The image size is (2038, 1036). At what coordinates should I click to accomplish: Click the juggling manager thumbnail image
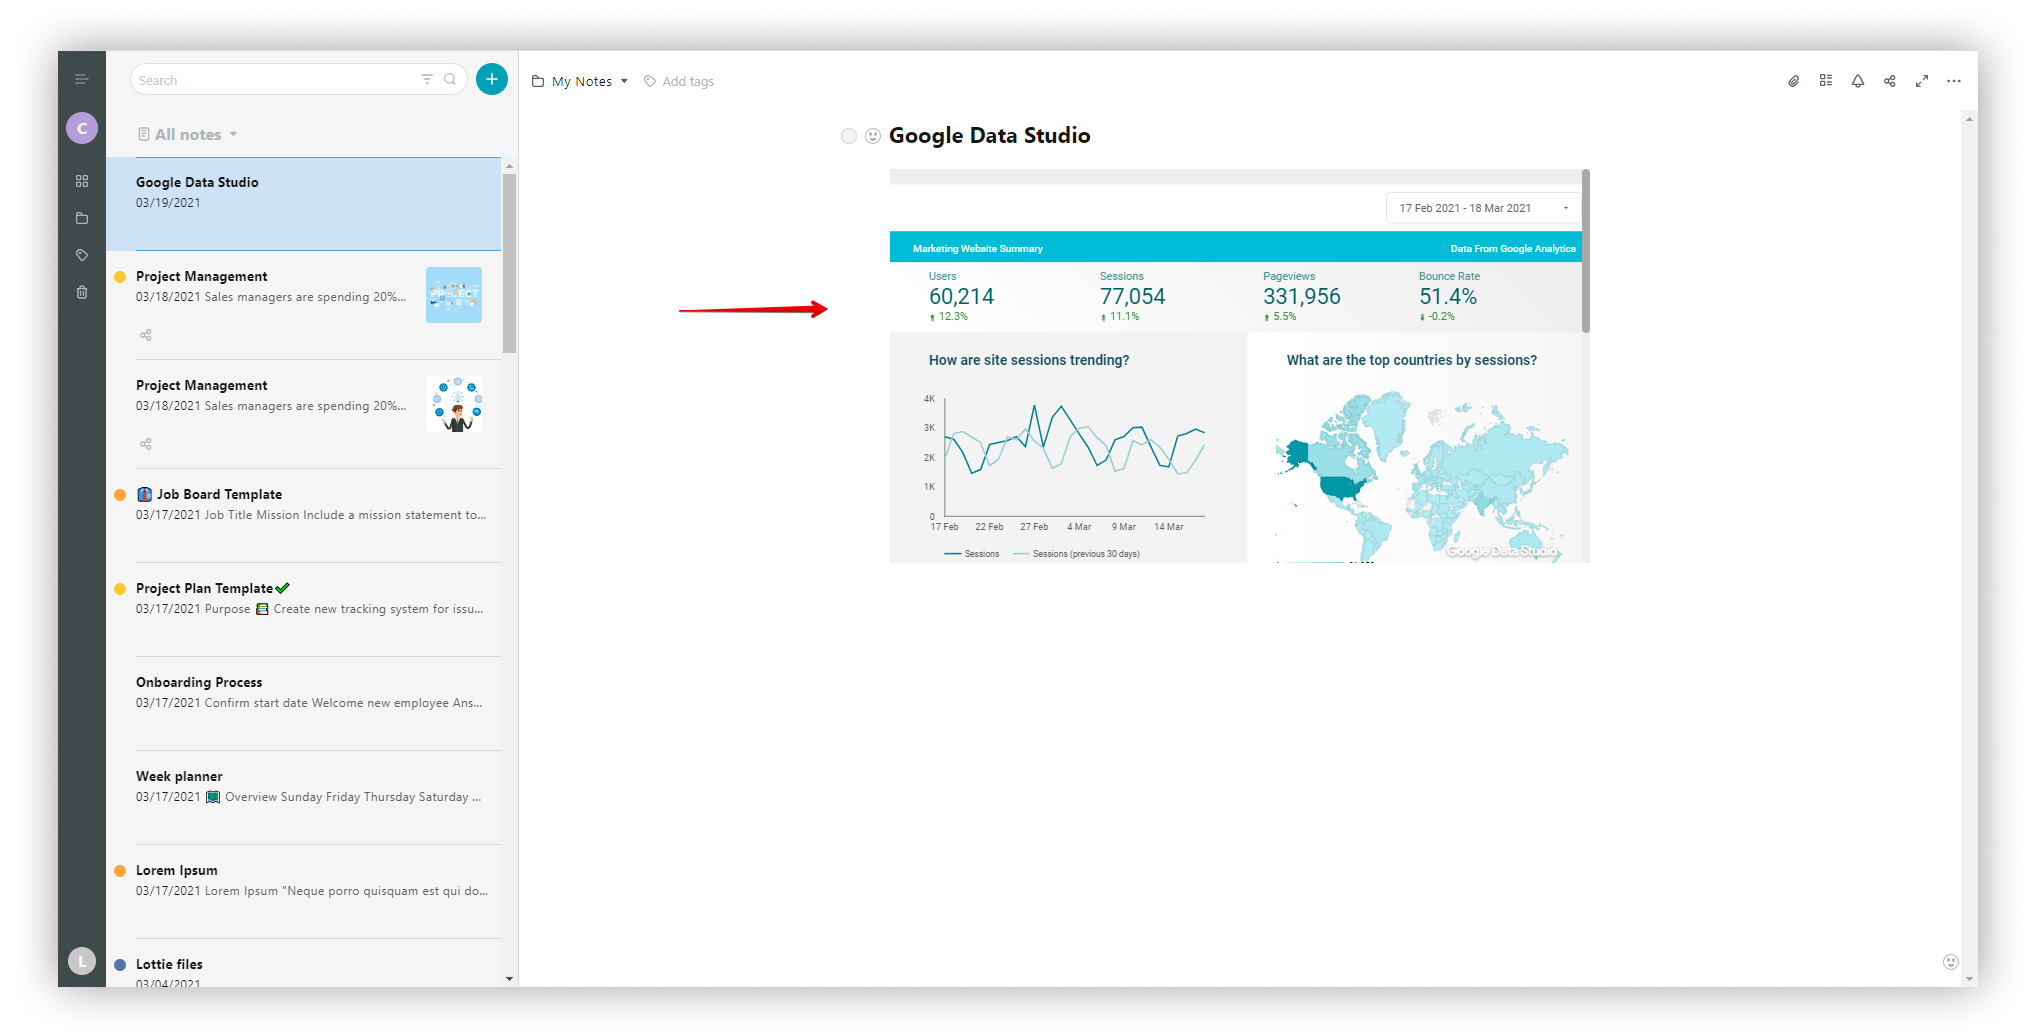[454, 404]
